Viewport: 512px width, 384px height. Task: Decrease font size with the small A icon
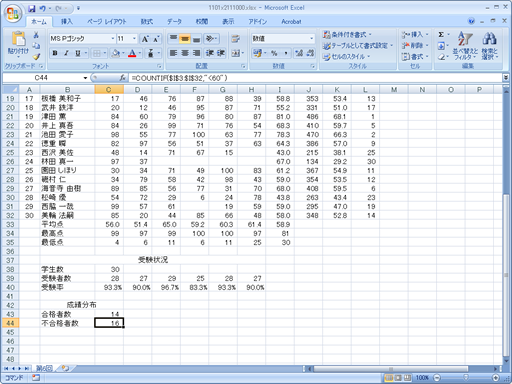[x=156, y=39]
